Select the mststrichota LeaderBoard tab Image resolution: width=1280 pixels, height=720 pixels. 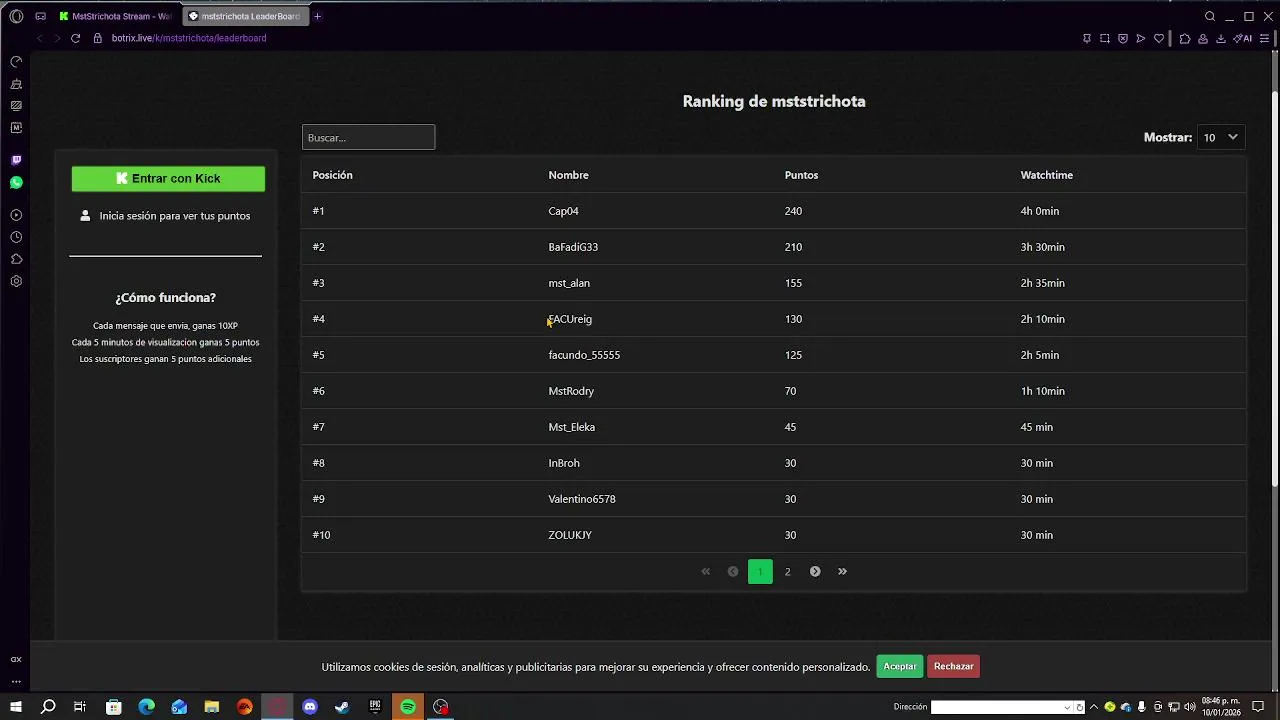click(x=245, y=16)
